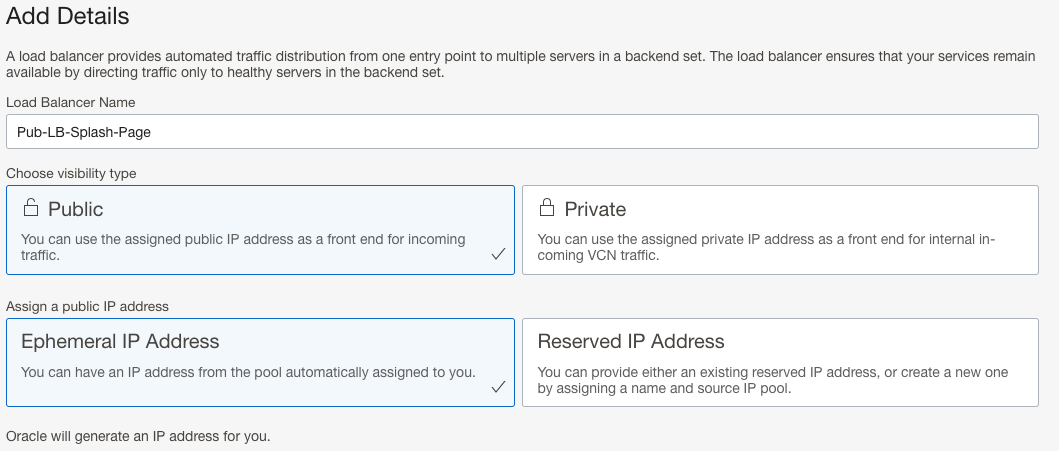Click the load balancer intro paragraph
1059x451 pixels.
pos(520,64)
